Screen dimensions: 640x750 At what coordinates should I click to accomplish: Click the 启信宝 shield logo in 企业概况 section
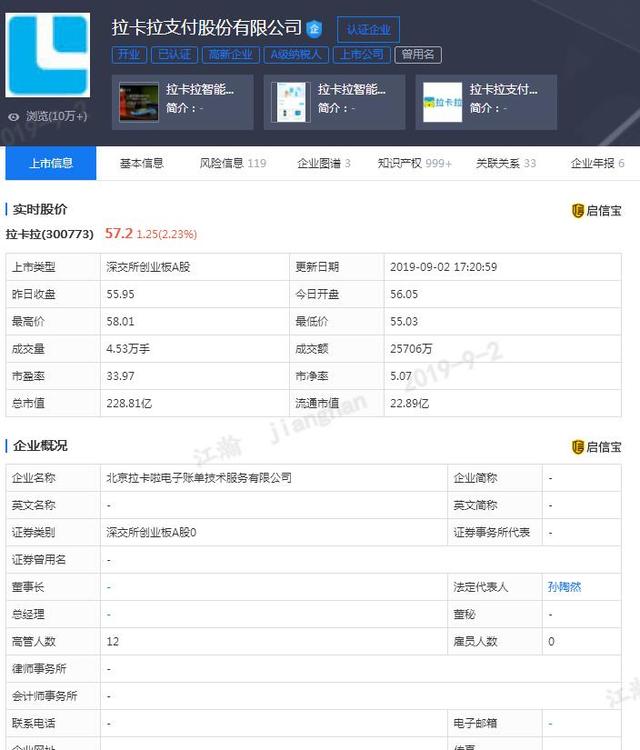(578, 447)
